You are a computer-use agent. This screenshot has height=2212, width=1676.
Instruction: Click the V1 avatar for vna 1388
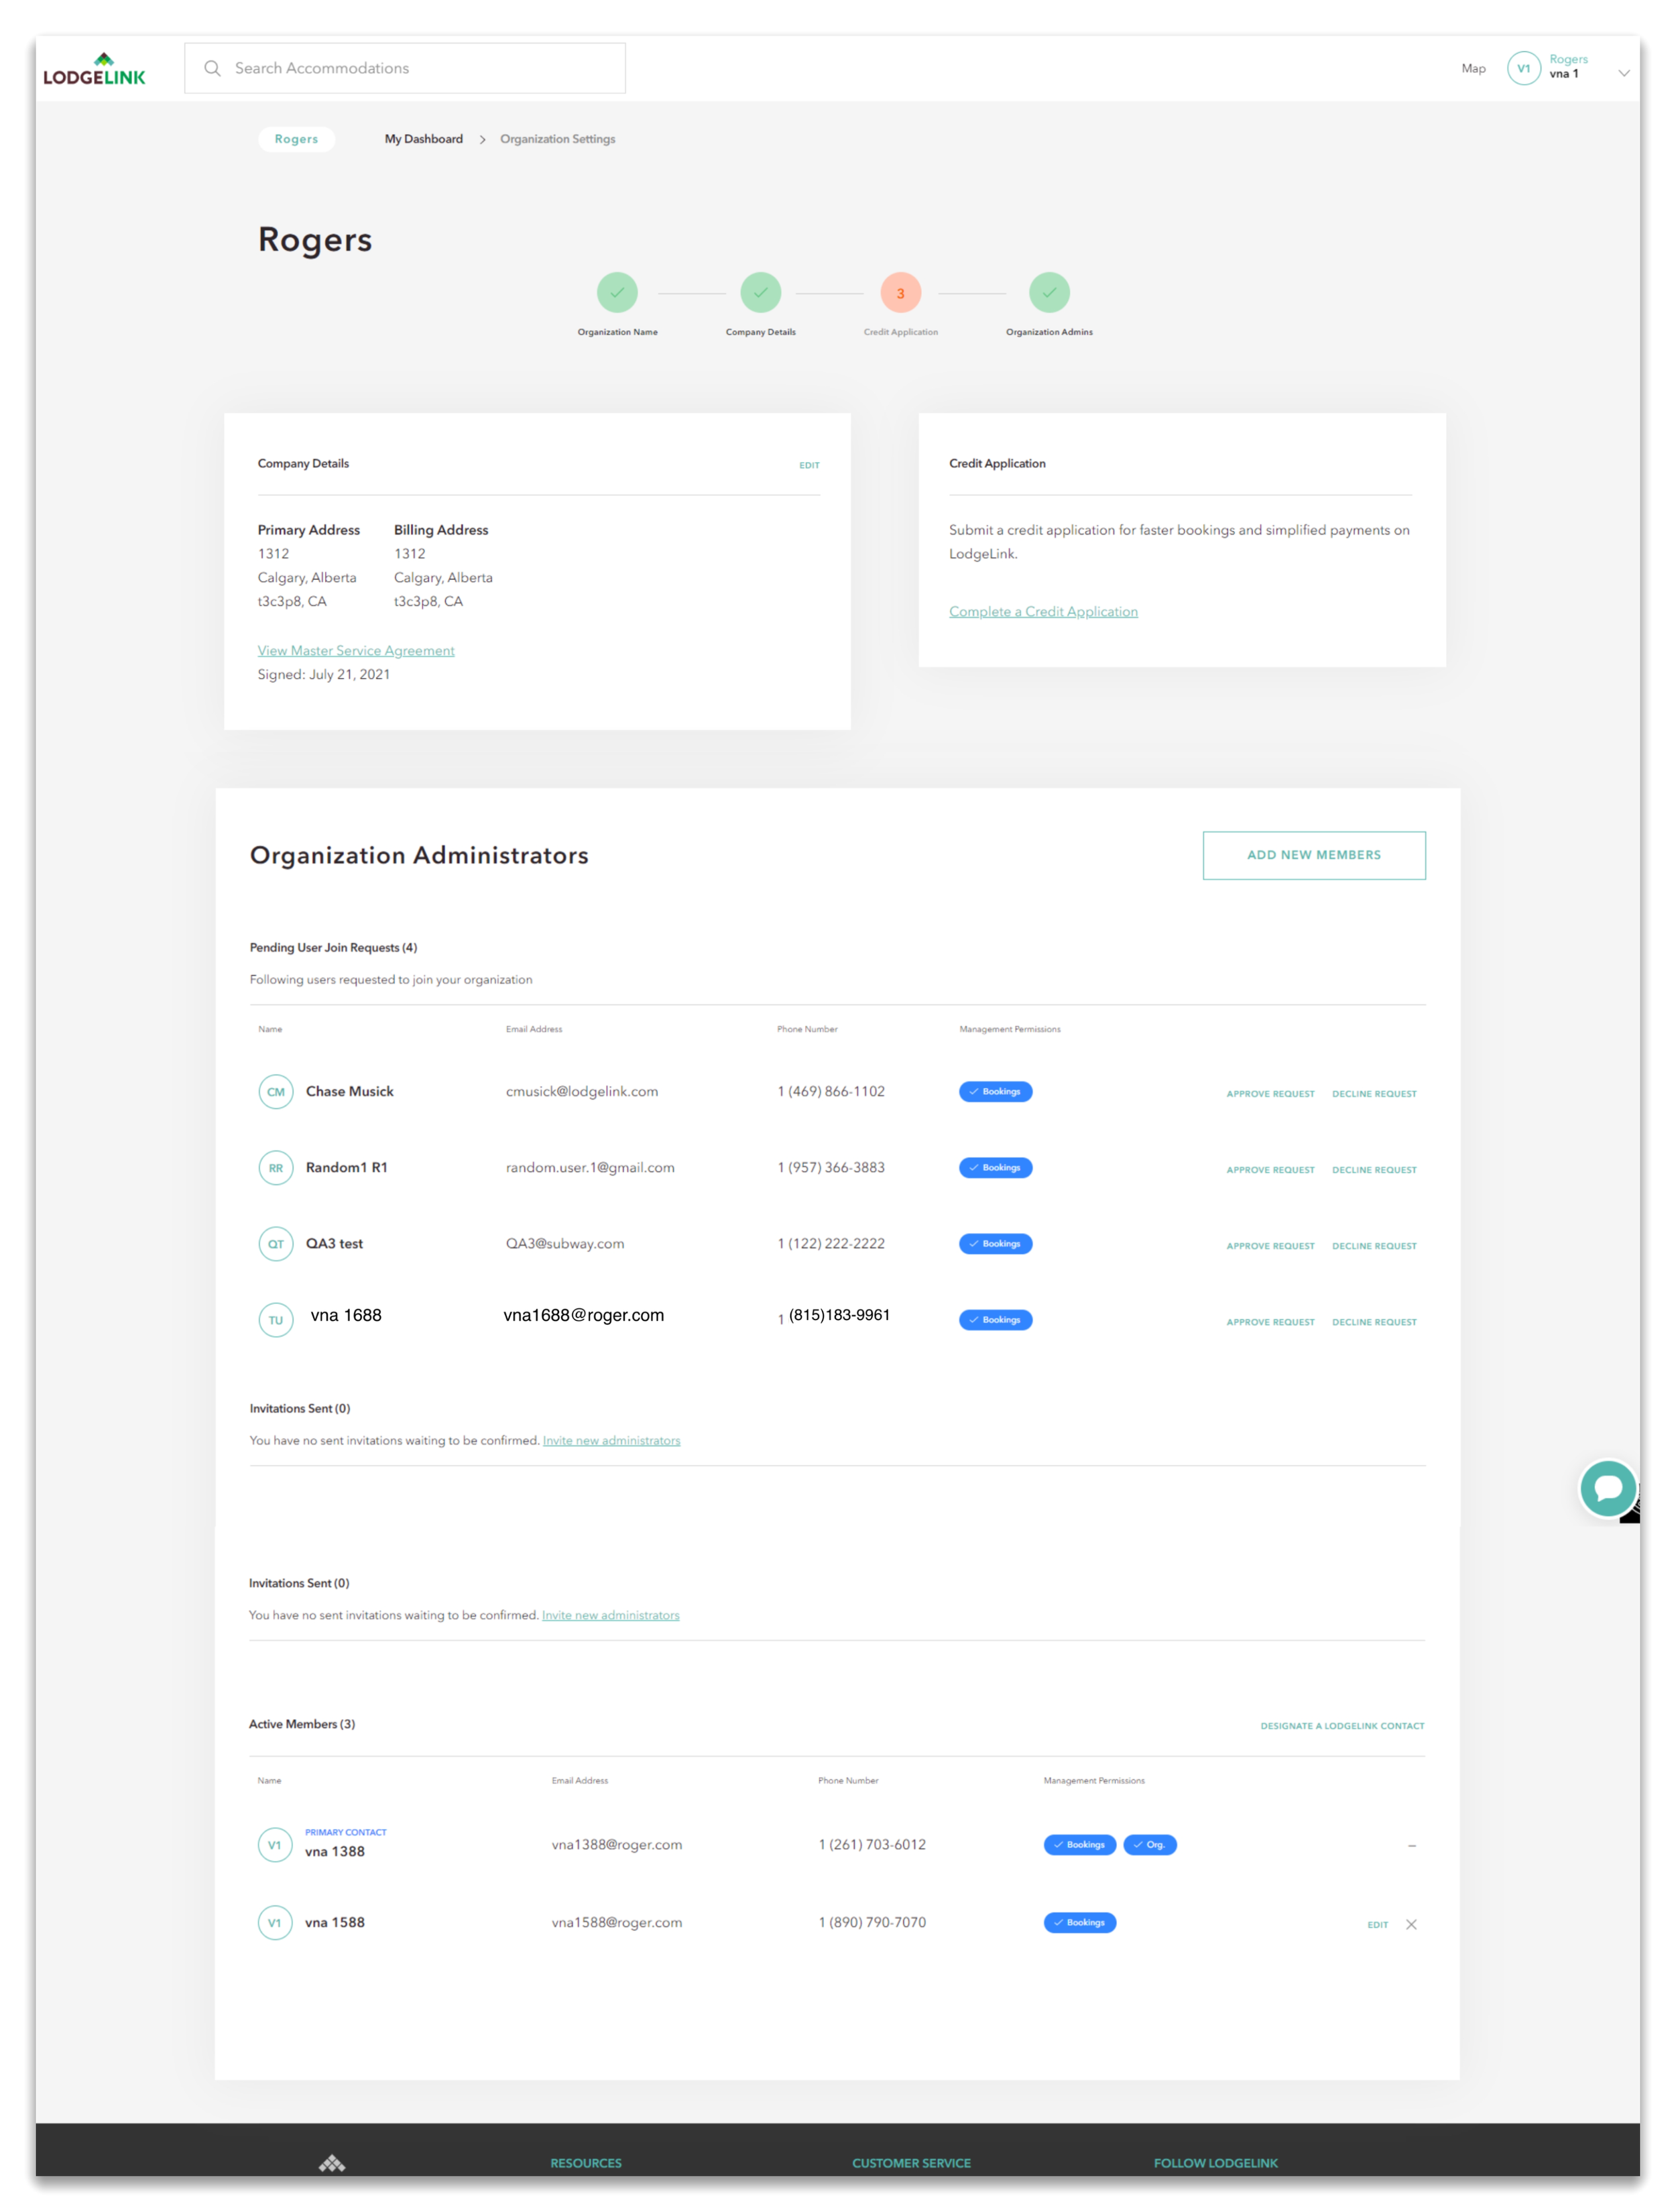(x=275, y=1845)
